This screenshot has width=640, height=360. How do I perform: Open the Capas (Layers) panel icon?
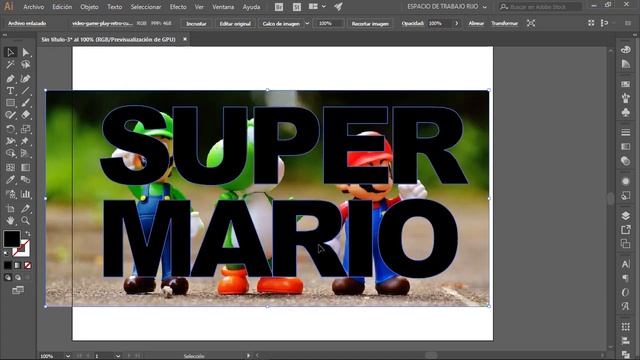pos(625,216)
